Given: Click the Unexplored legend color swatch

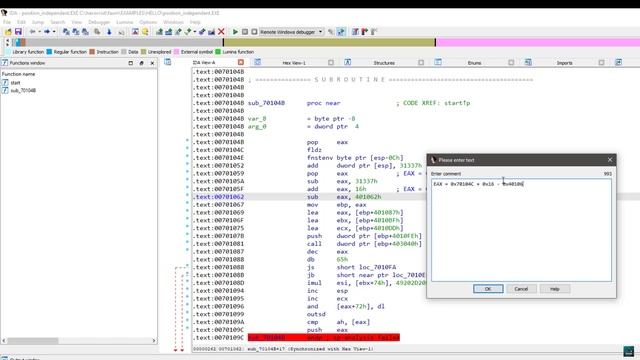Looking at the screenshot, I should pyautogui.click(x=143, y=52).
